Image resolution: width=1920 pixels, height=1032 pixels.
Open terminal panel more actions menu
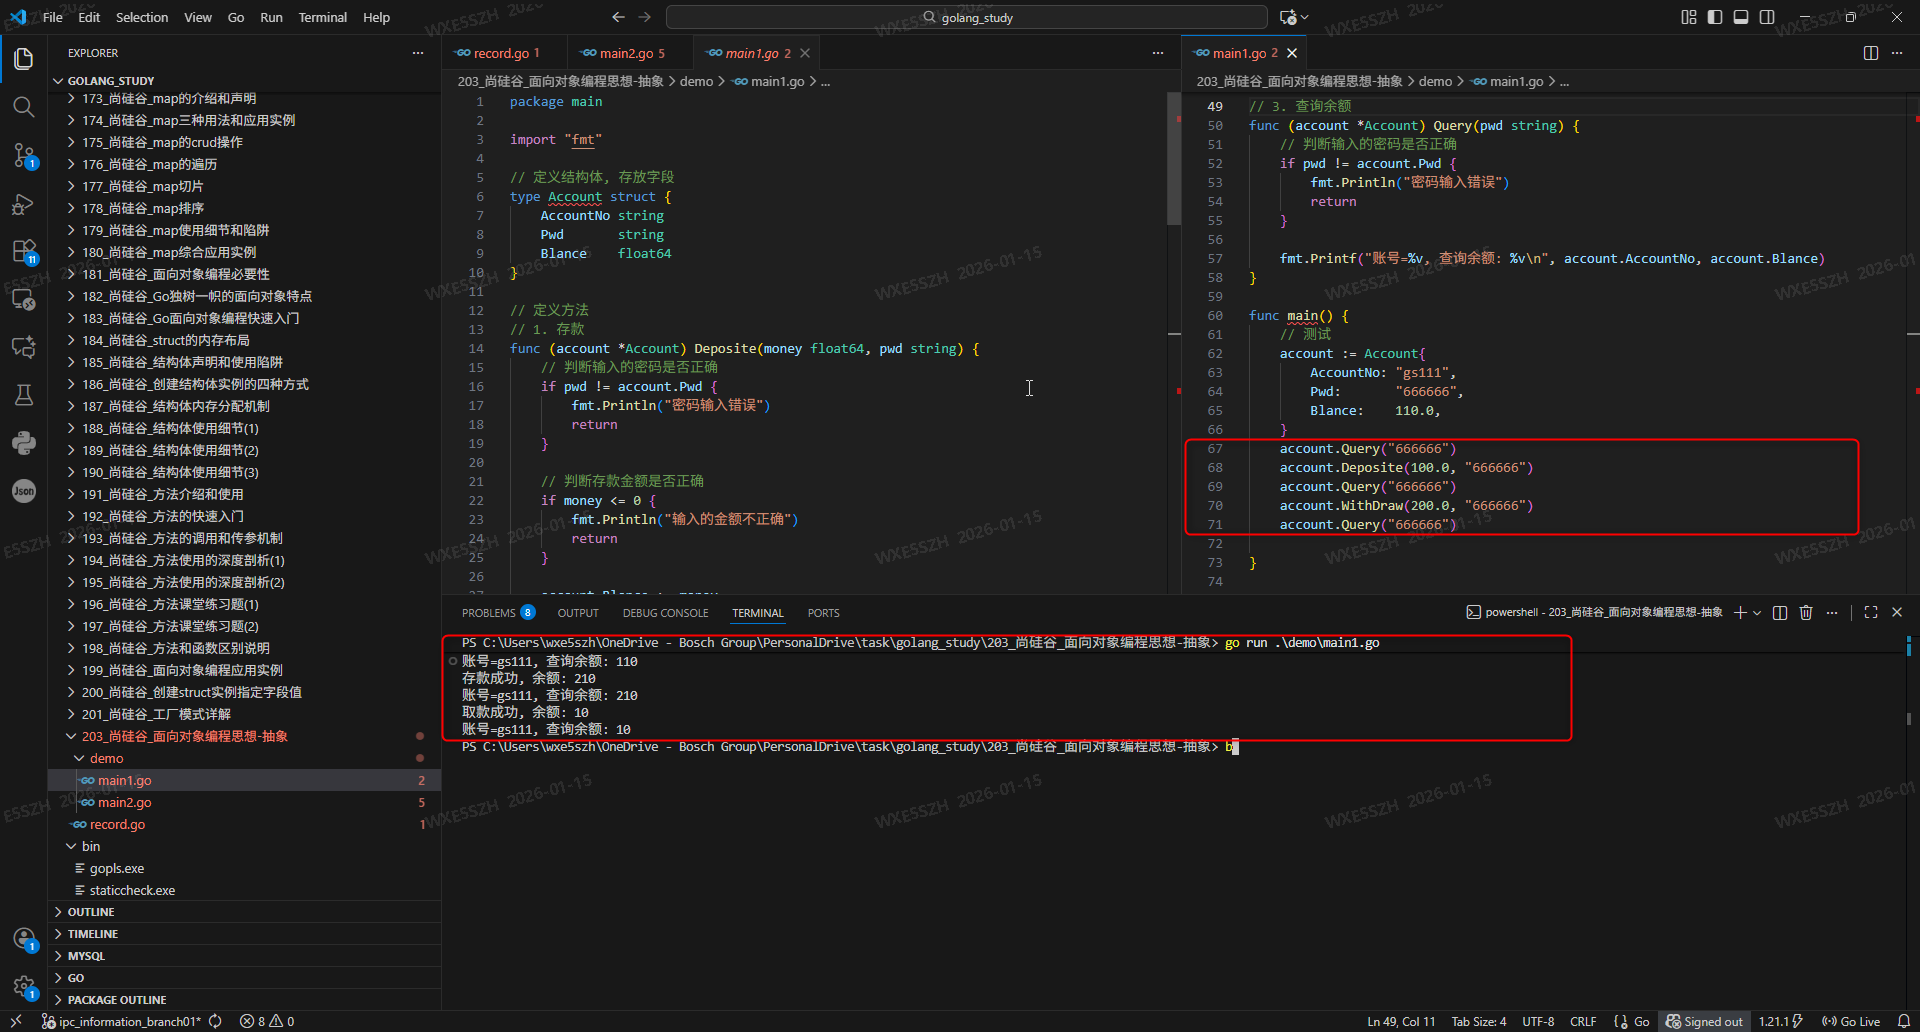[1832, 613]
